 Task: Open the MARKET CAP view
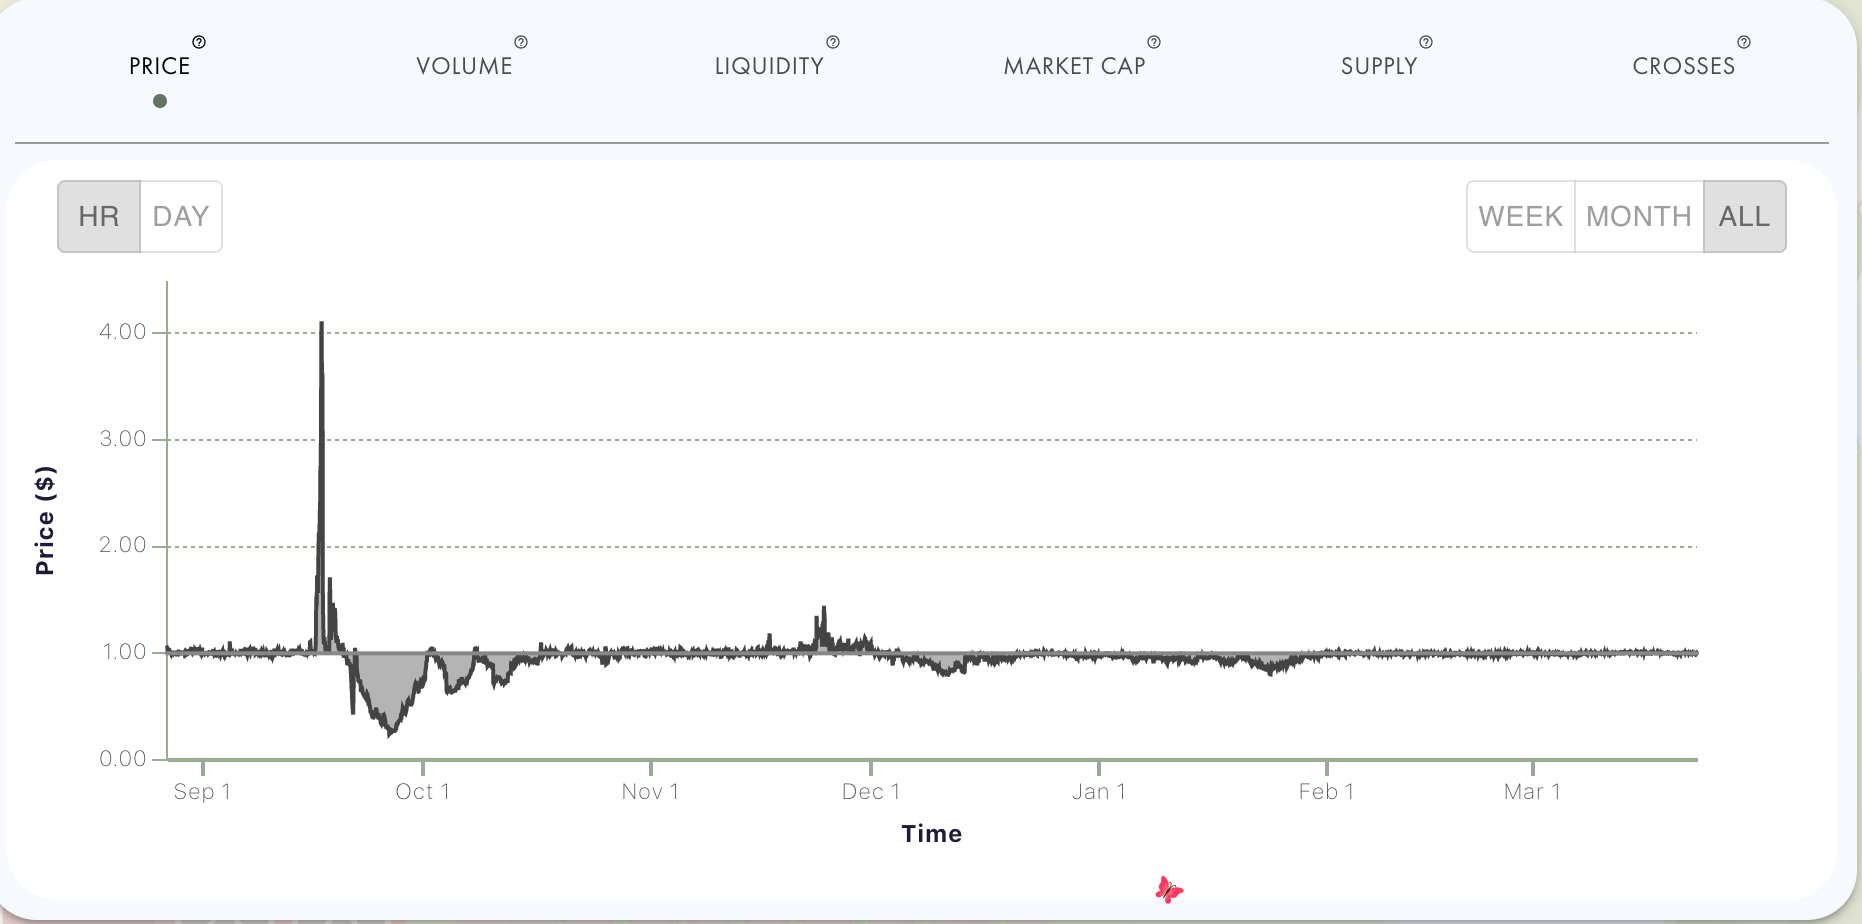[1075, 66]
